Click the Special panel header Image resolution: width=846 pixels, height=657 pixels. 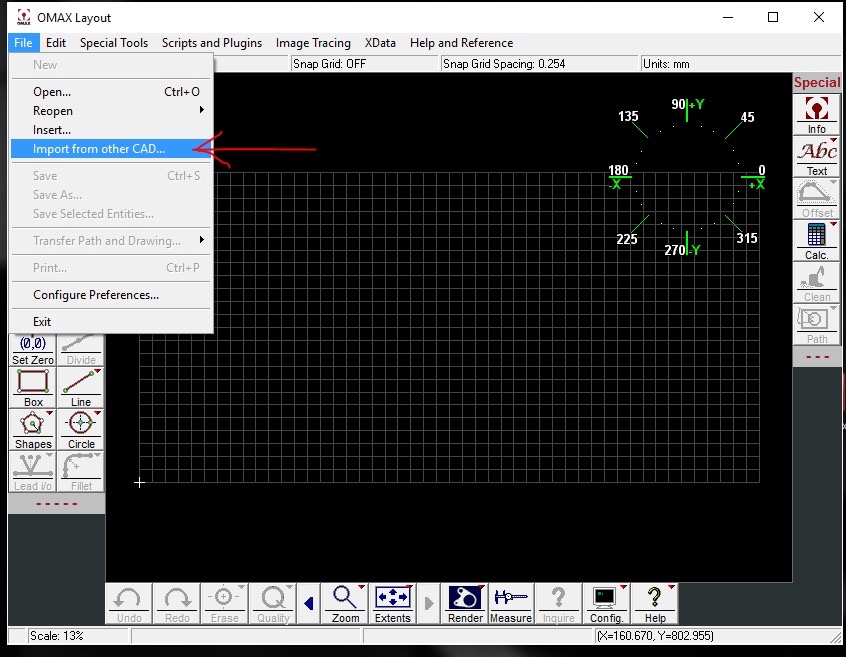(x=816, y=83)
